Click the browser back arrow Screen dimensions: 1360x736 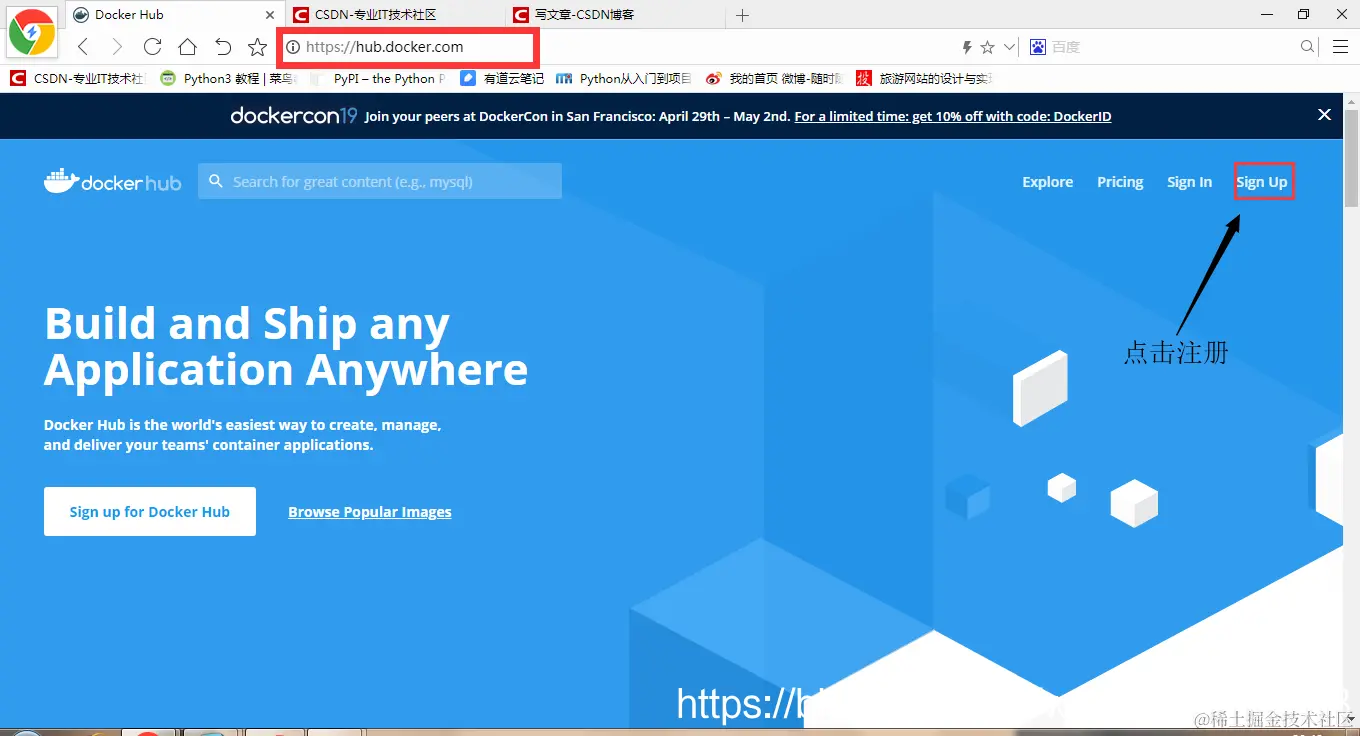tap(84, 47)
